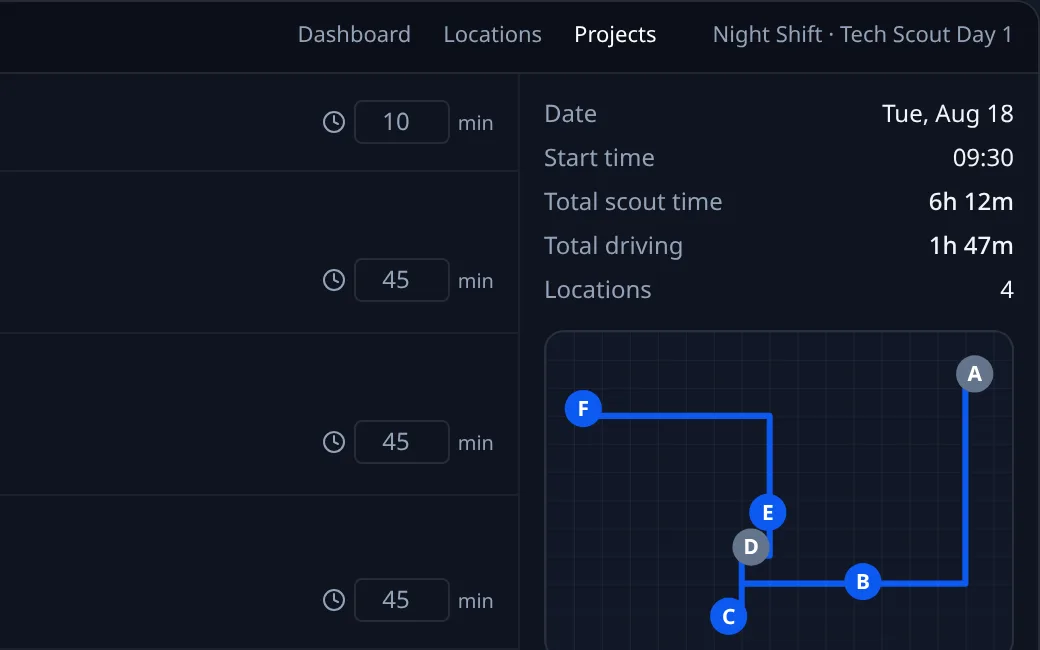1040x650 pixels.
Task: Open the Dashboard nav item
Action: coord(354,34)
